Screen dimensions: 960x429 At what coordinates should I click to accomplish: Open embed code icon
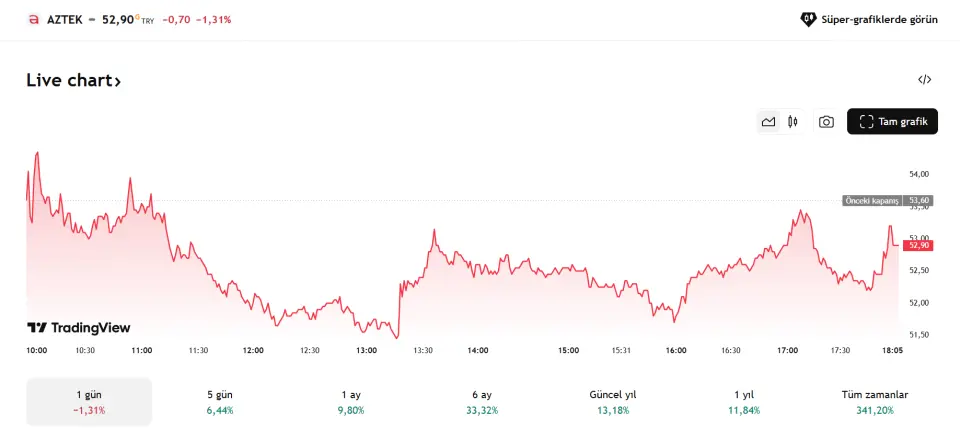click(x=925, y=80)
